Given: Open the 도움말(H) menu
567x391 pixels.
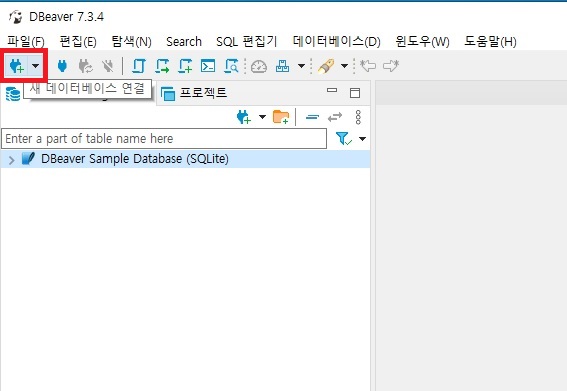Looking at the screenshot, I should (490, 42).
